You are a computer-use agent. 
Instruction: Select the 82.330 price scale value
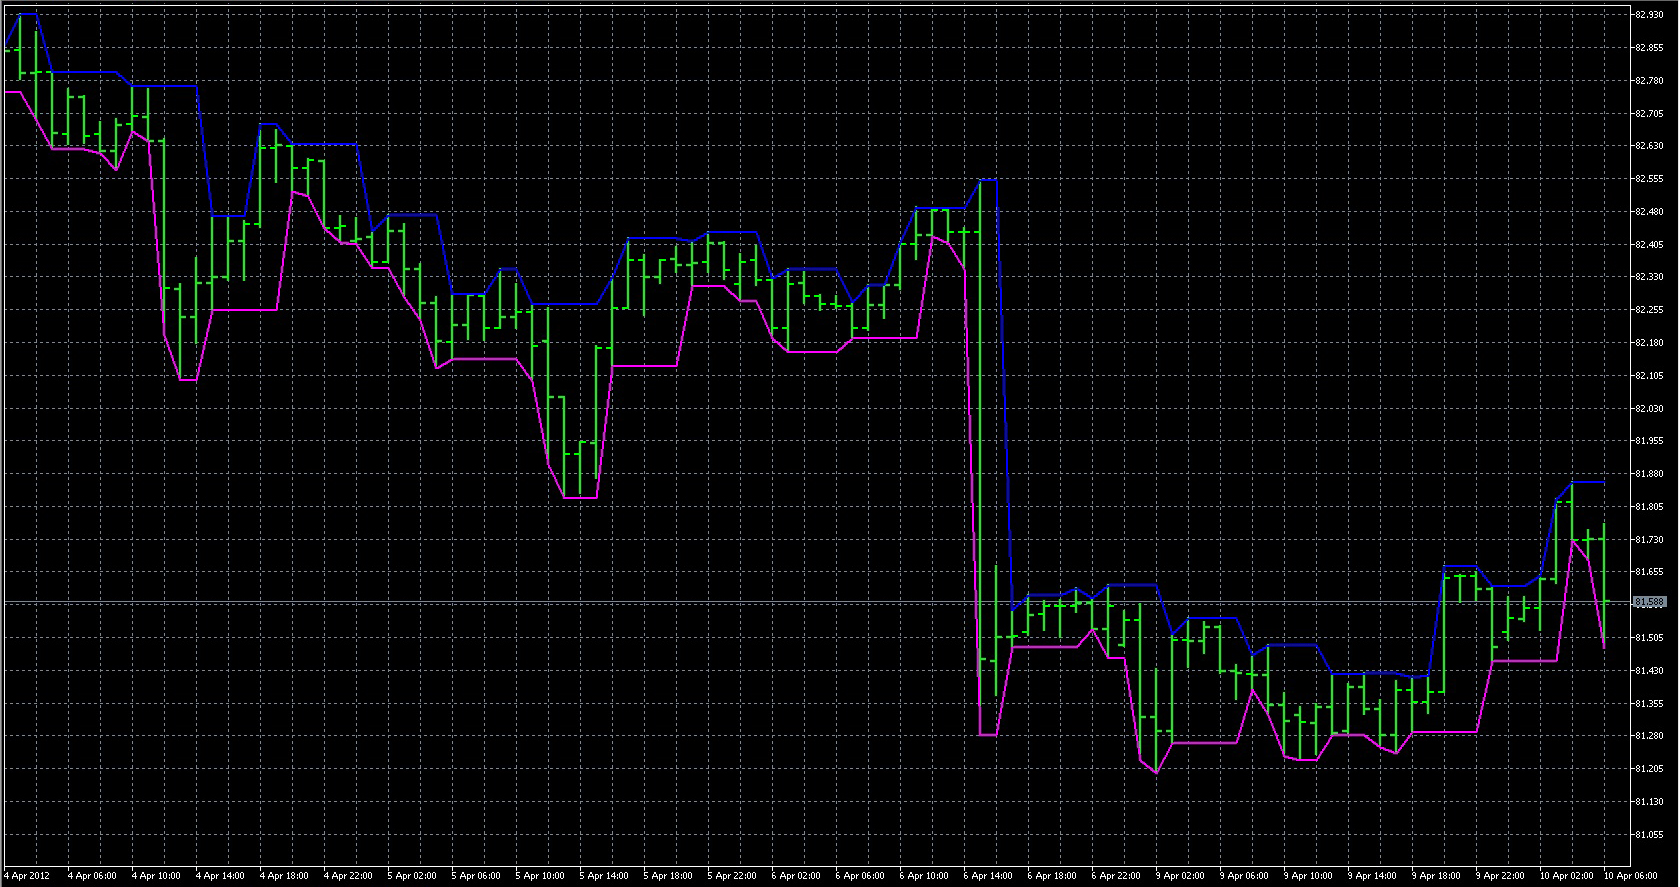click(1650, 277)
